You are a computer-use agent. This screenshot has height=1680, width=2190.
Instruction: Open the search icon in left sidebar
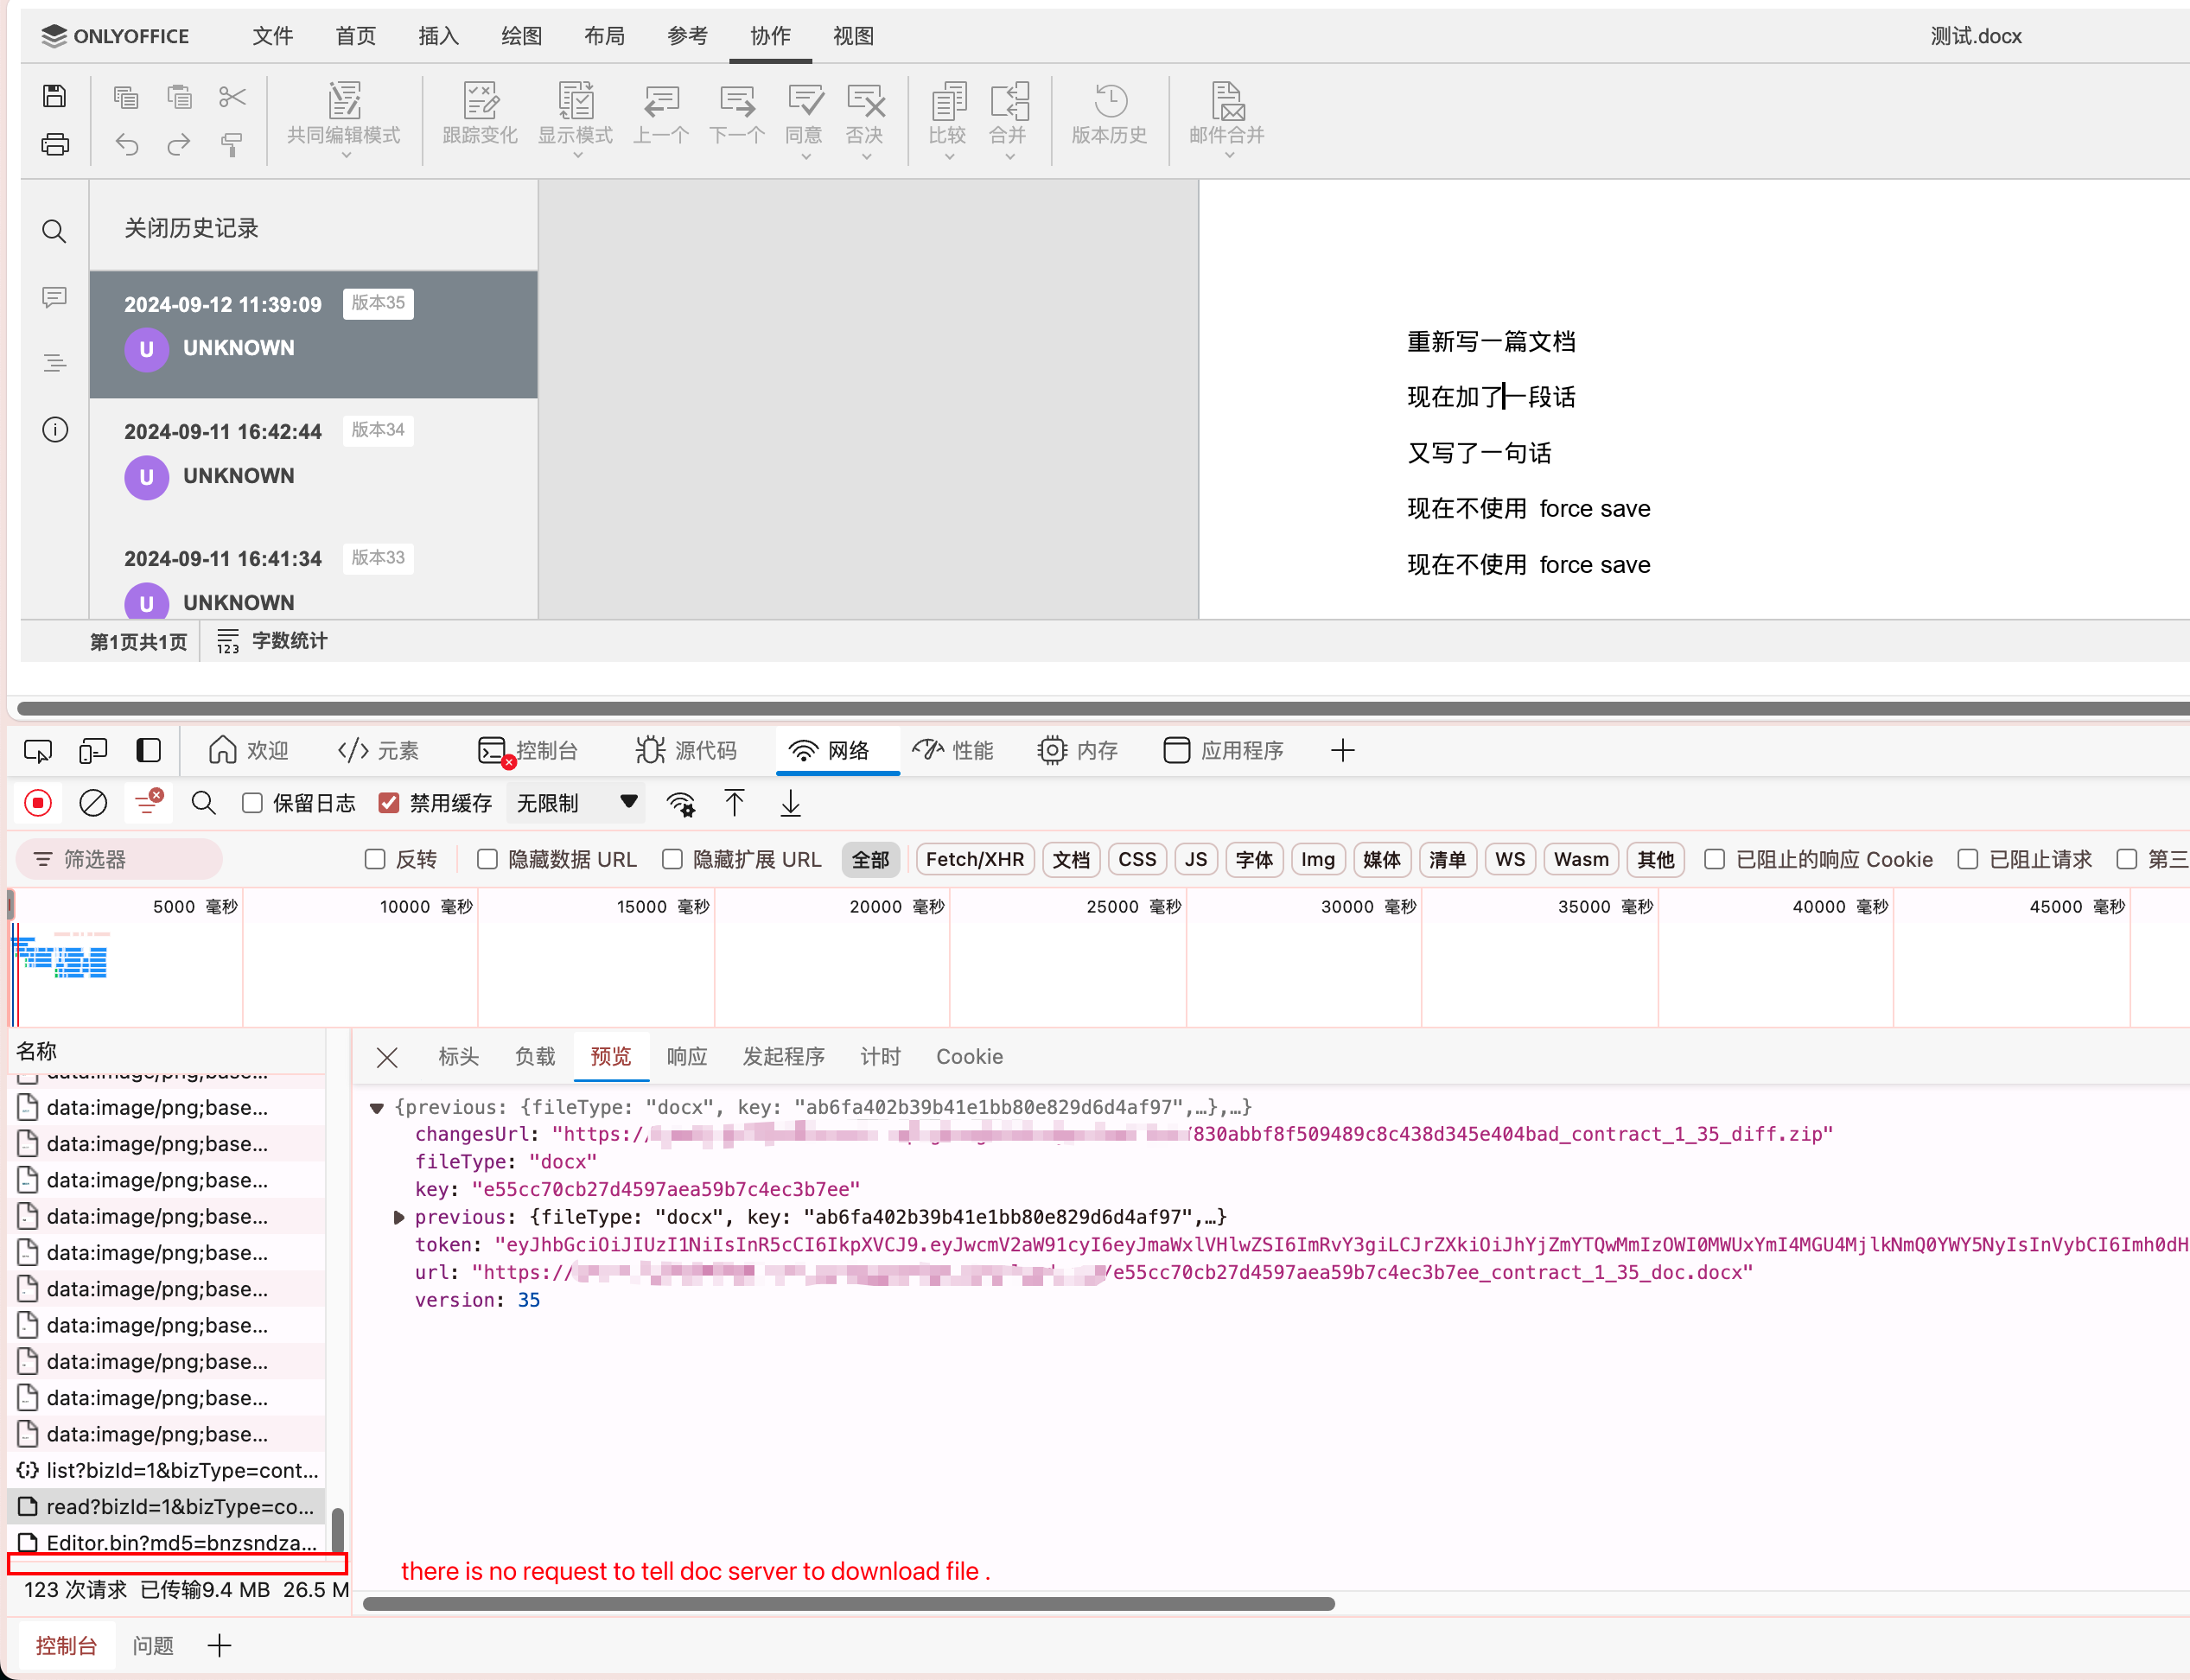click(x=54, y=232)
